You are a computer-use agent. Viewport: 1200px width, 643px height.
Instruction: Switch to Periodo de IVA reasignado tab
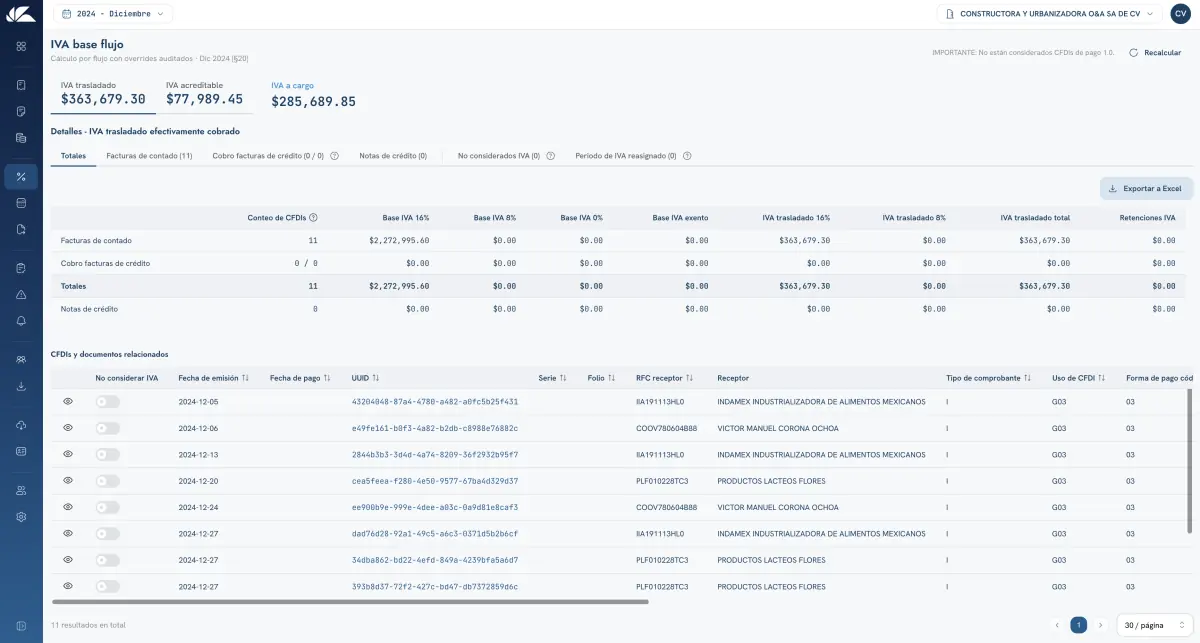pos(626,156)
